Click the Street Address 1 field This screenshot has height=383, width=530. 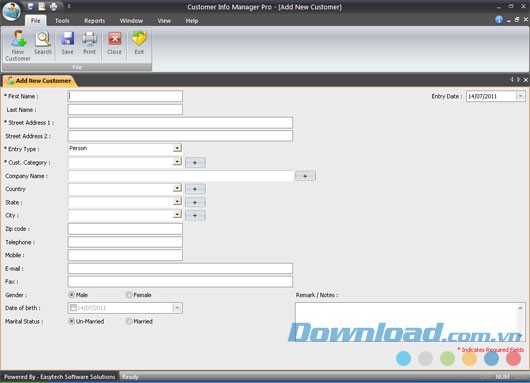tap(180, 123)
